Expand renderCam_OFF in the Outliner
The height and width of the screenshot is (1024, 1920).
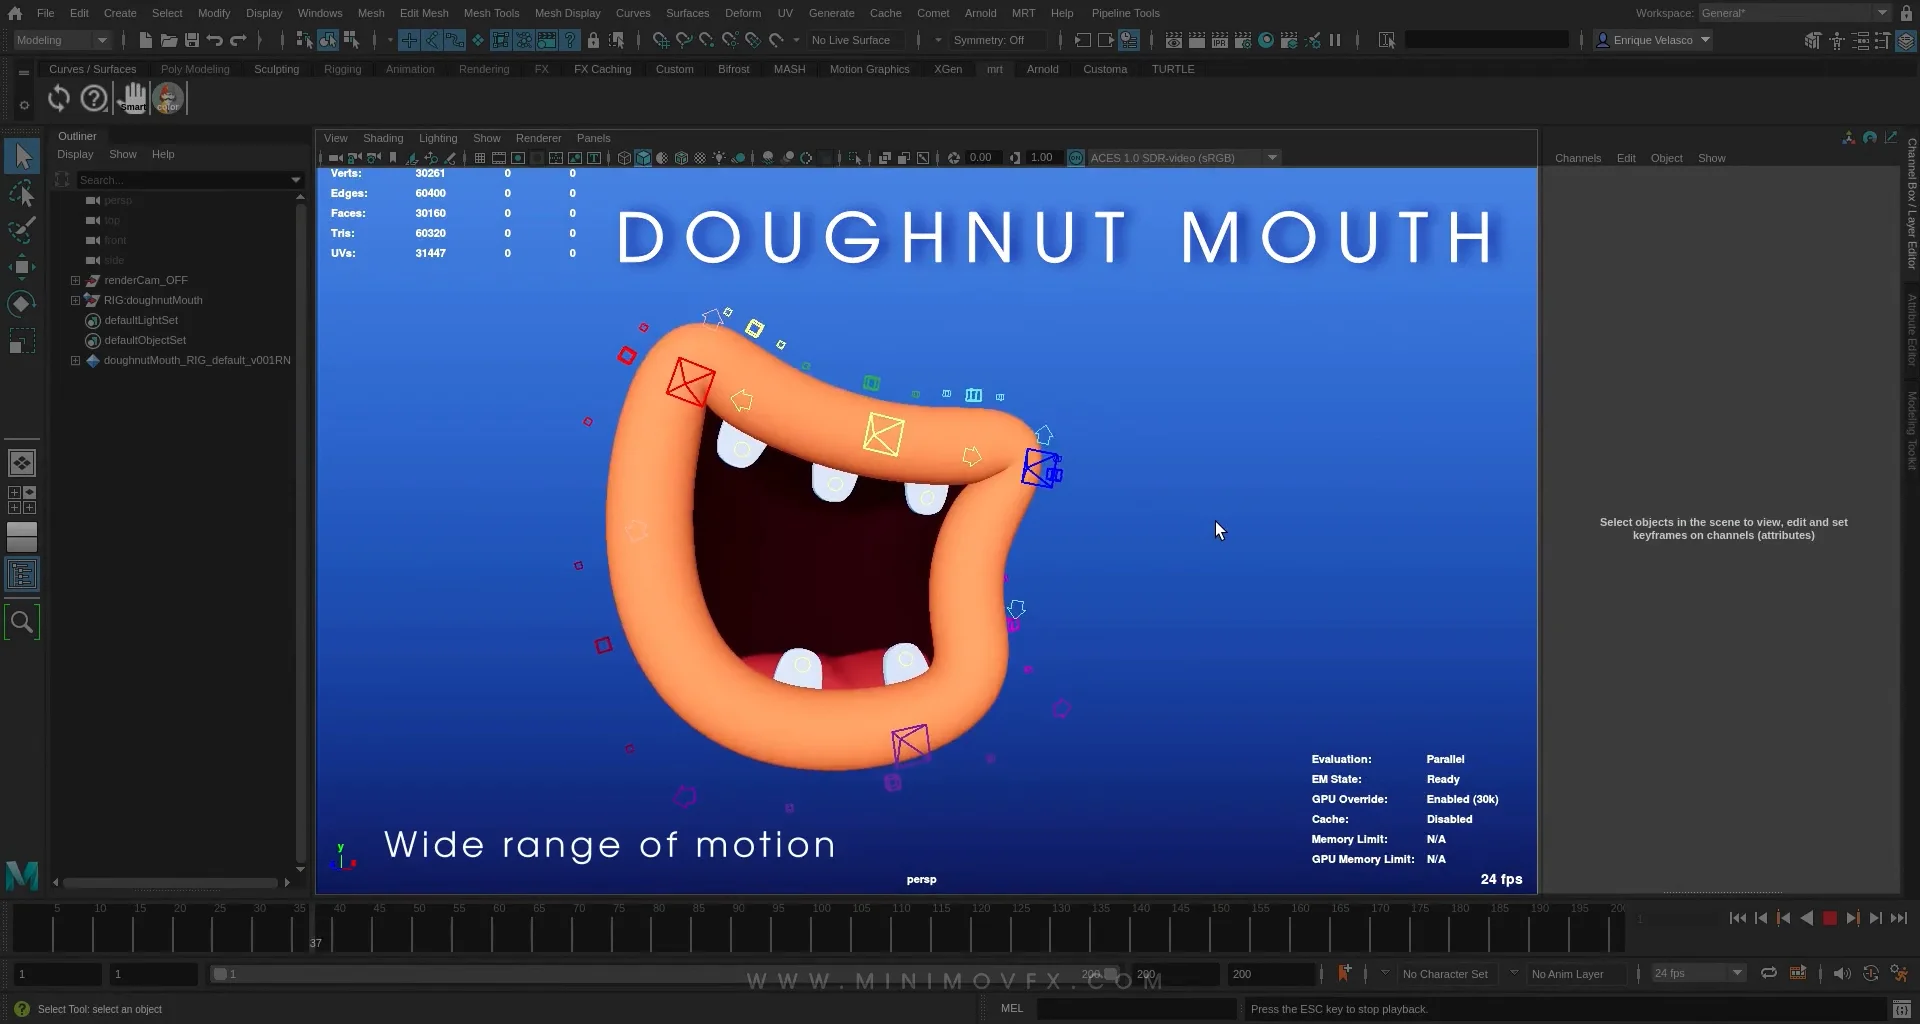(74, 280)
